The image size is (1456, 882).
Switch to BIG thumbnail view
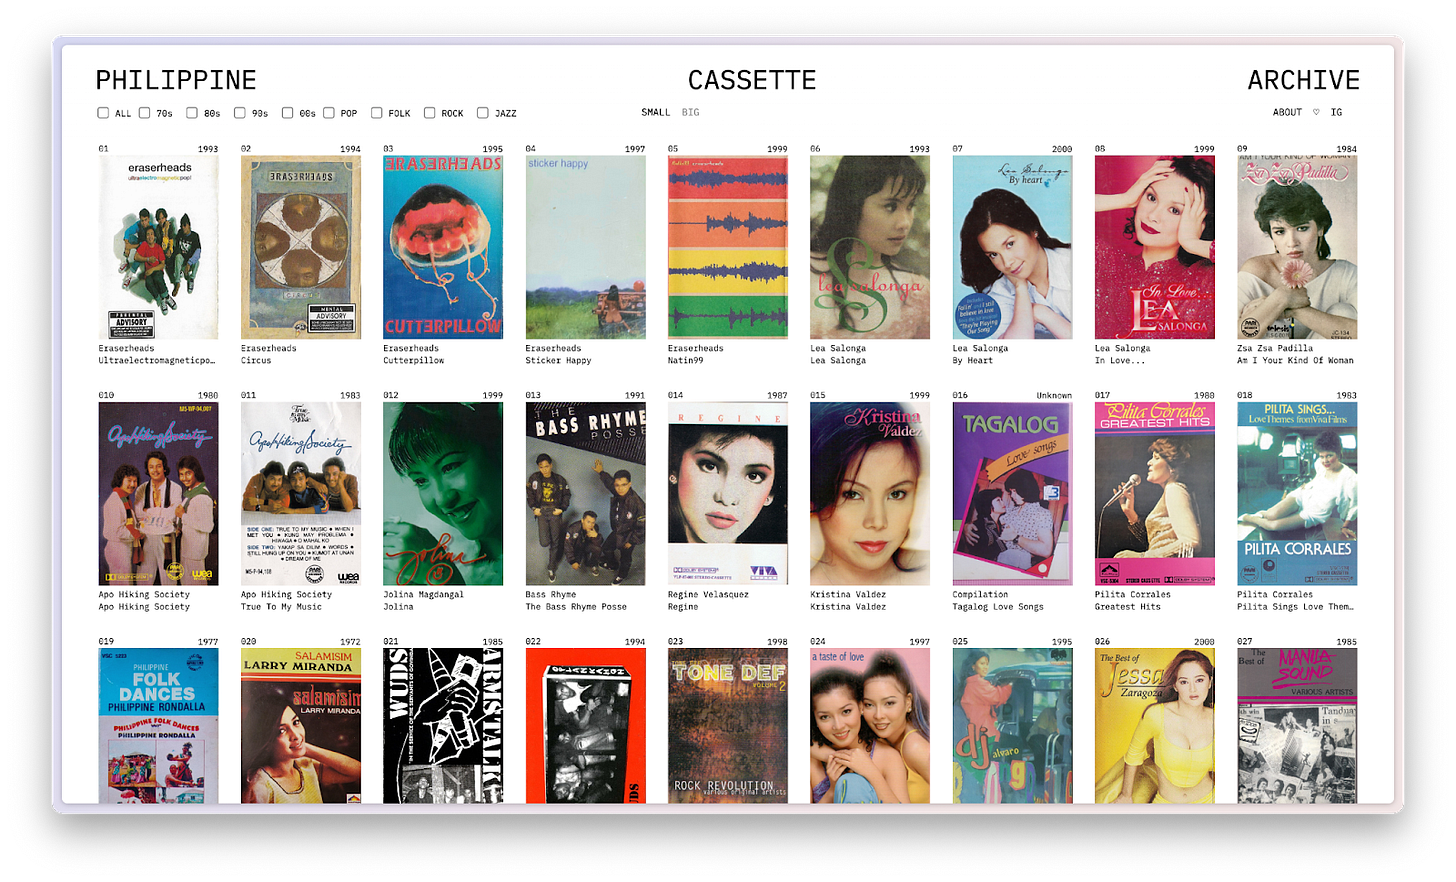click(691, 112)
